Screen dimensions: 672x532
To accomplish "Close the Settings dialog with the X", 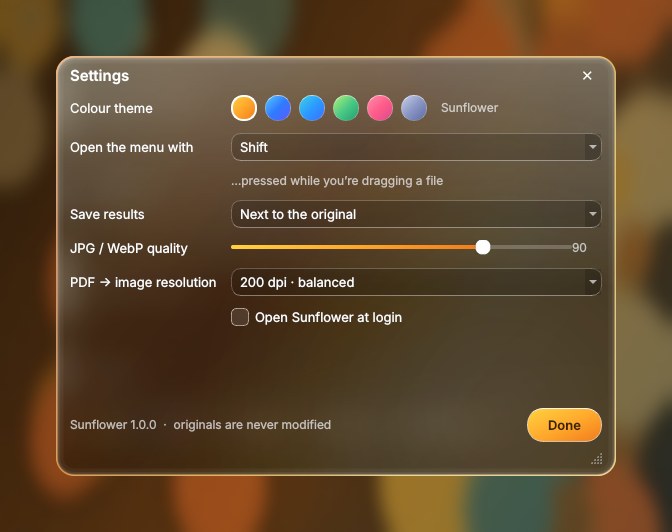I will click(x=587, y=75).
